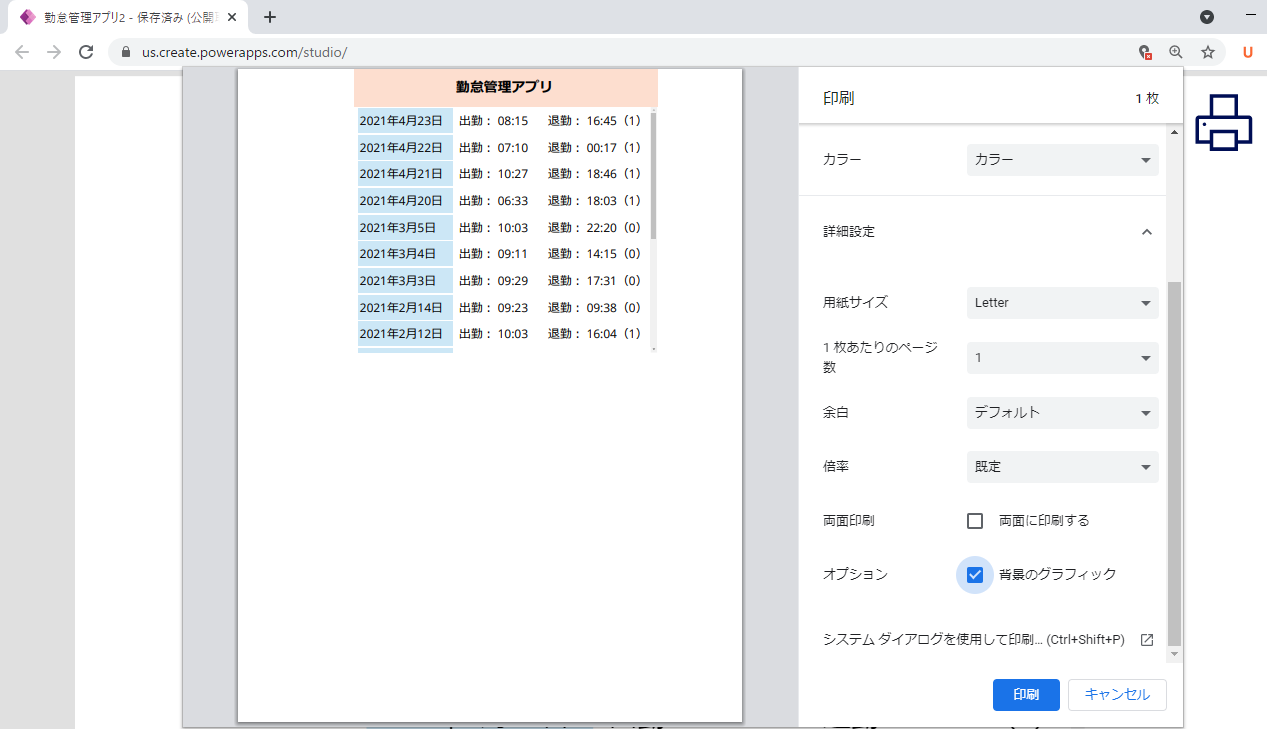Click 退勤: 17:31 (0) text
Viewport: 1267px width, 729px height.
tap(594, 280)
